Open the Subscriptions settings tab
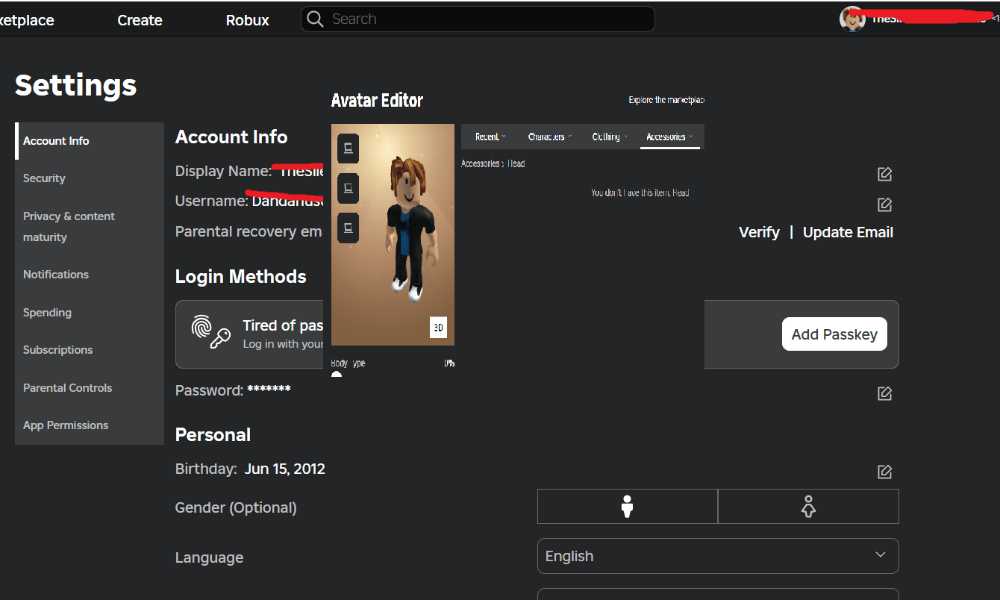Image resolution: width=1000 pixels, height=600 pixels. (x=89, y=350)
